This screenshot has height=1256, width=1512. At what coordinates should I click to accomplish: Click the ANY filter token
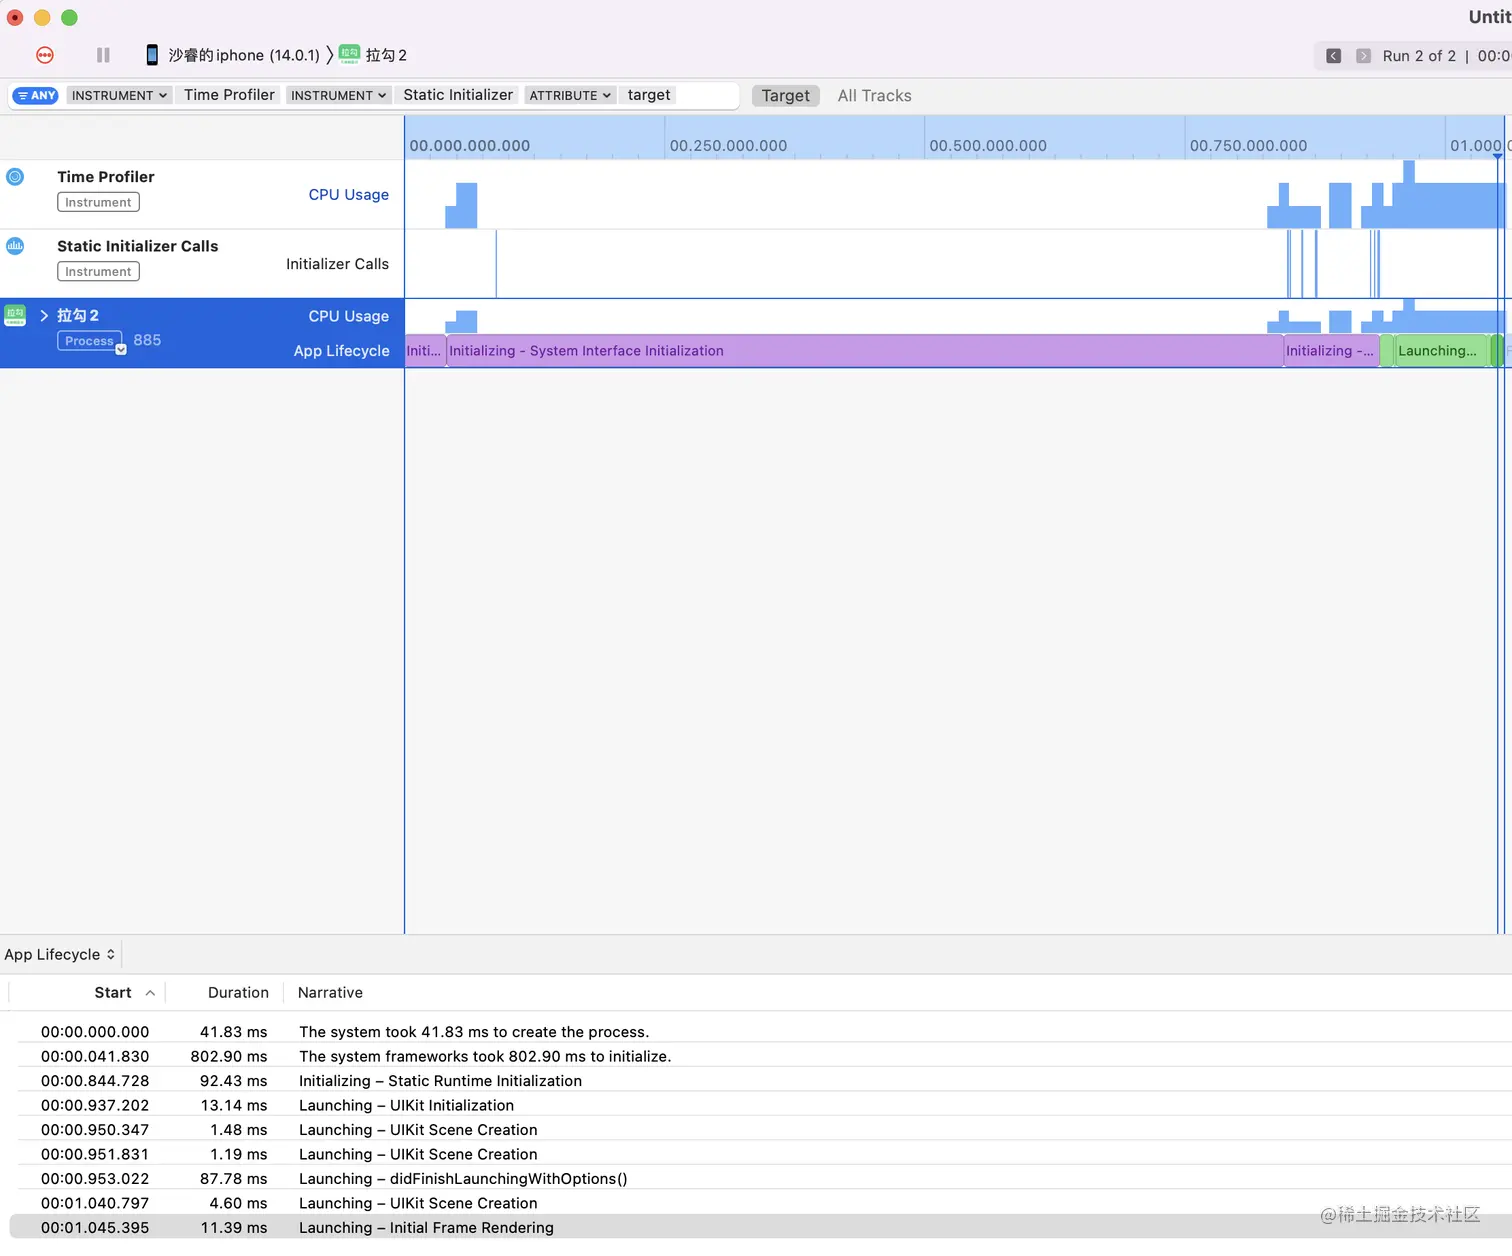click(x=36, y=95)
